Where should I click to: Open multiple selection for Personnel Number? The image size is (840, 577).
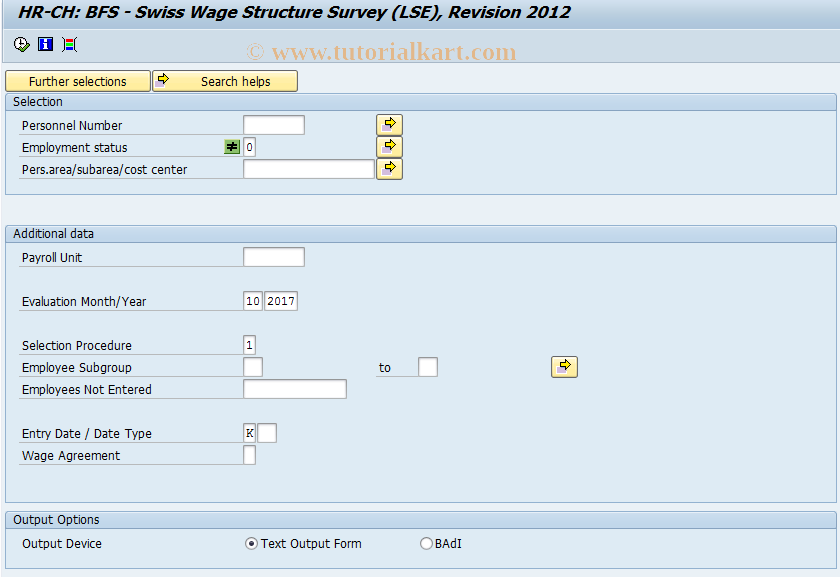pos(389,125)
